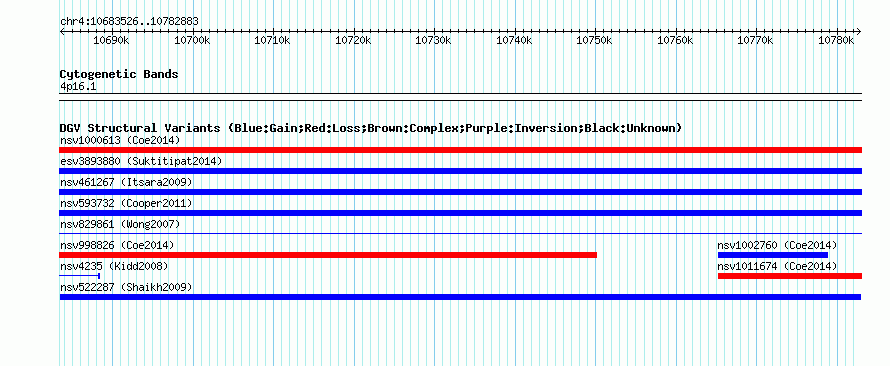The height and width of the screenshot is (366, 890).
Task: Click the 4p16.1 band label
Action: point(78,87)
